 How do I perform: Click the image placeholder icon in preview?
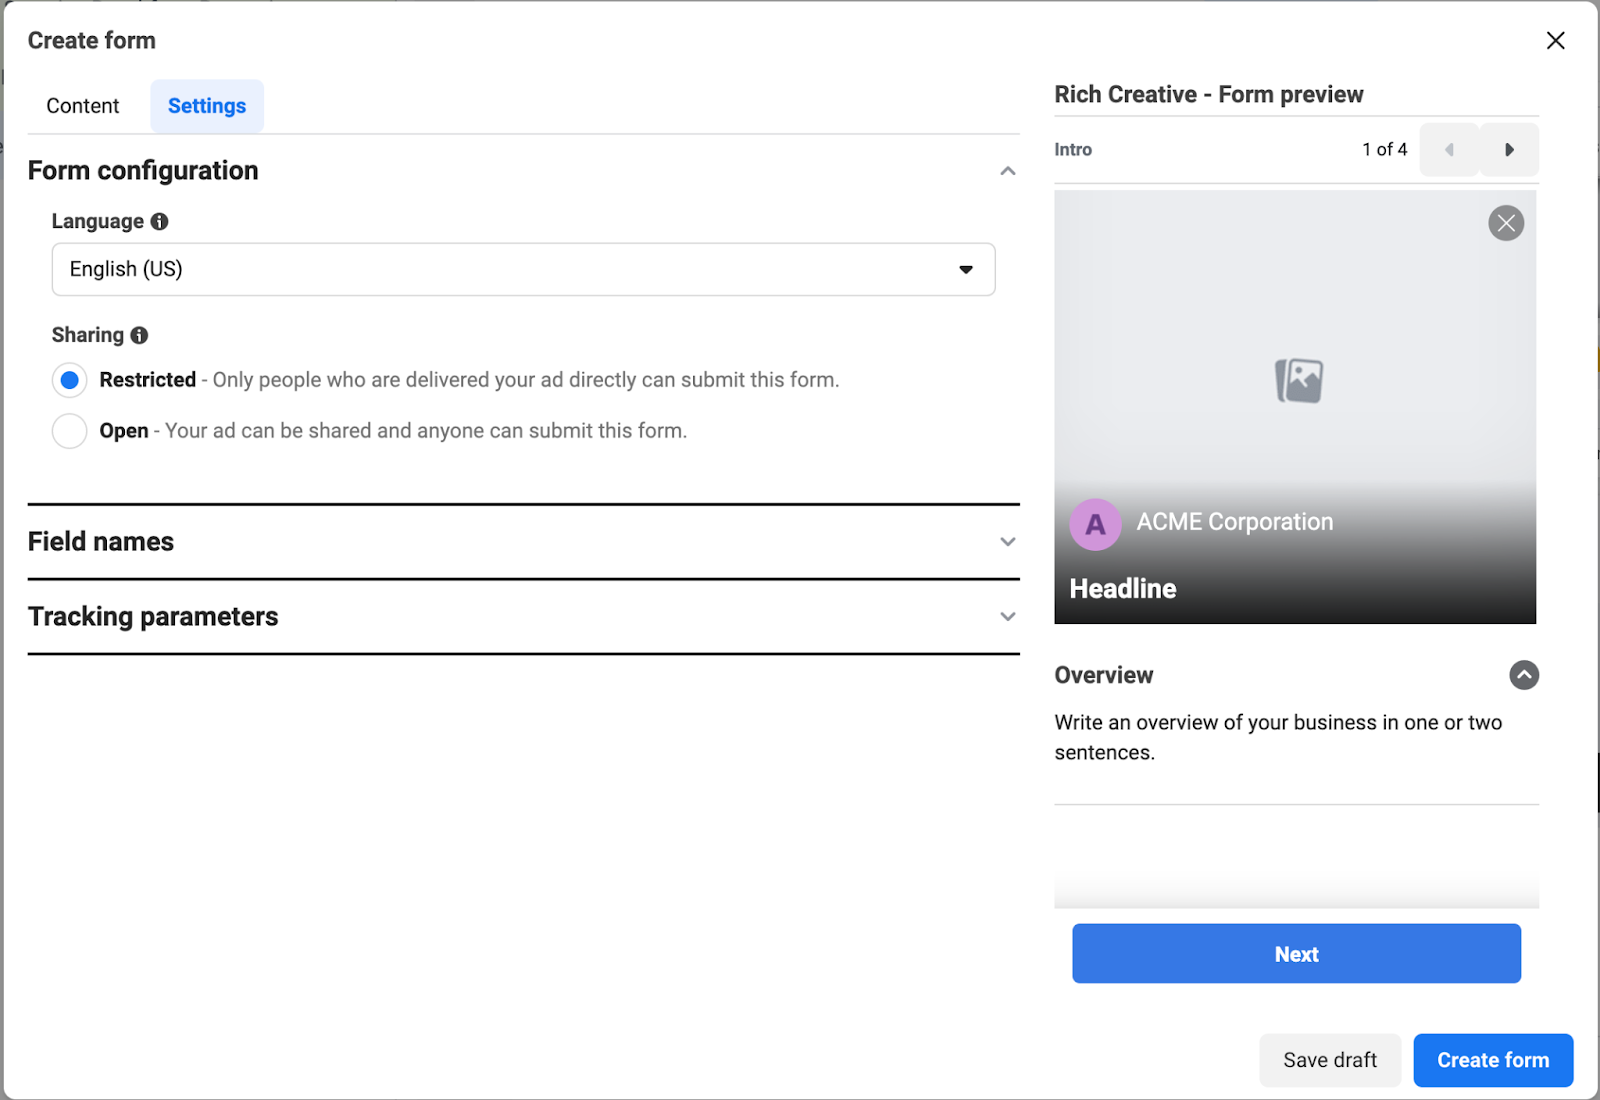point(1298,381)
